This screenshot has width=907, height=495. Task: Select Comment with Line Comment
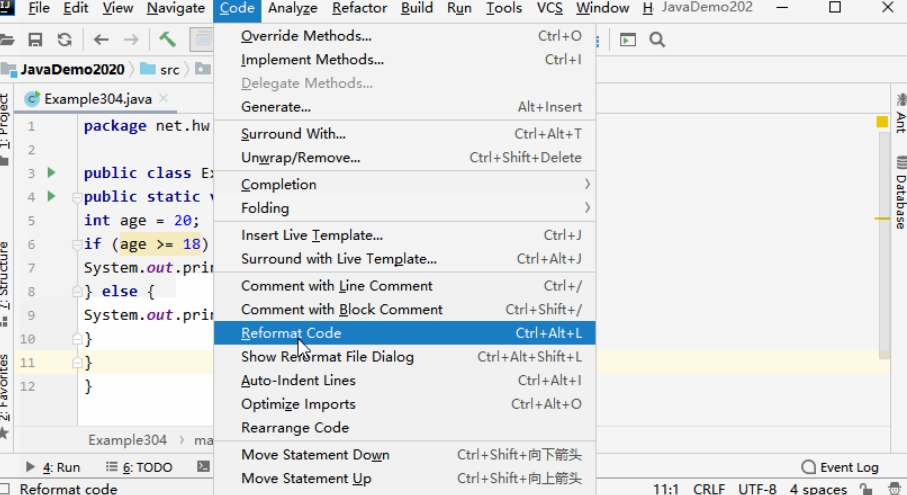404,286
